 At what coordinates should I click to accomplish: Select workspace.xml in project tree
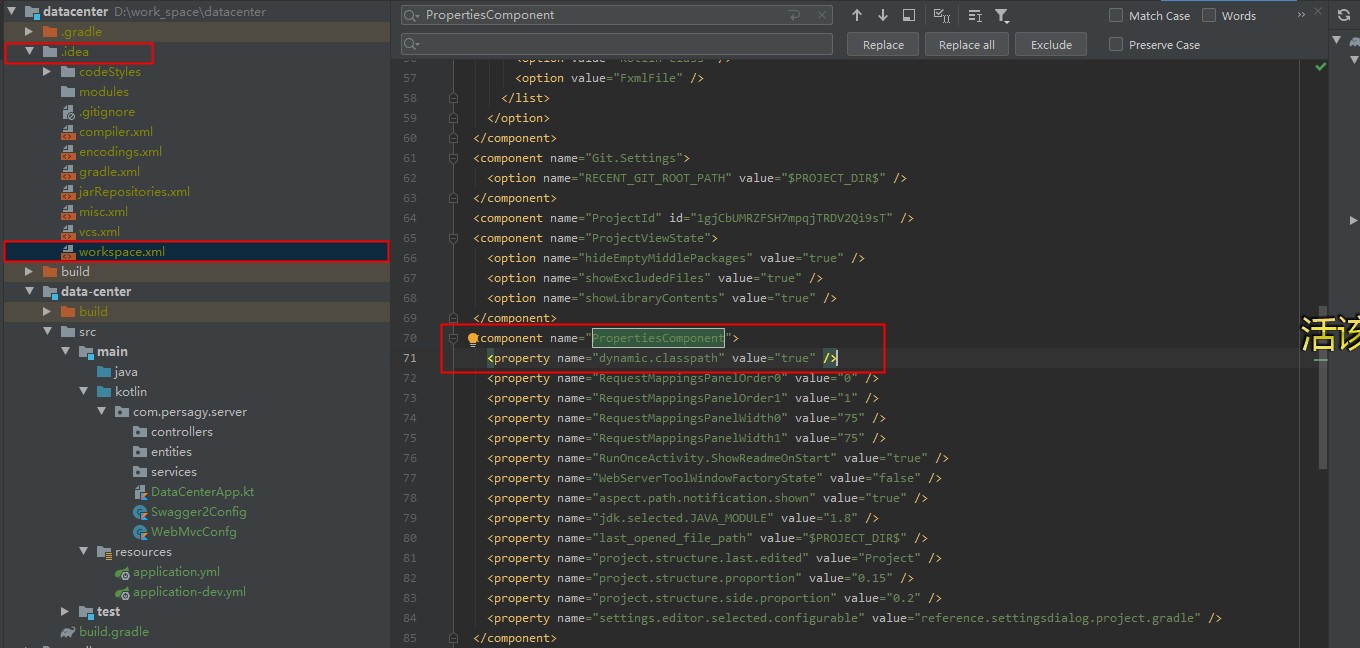click(x=122, y=252)
